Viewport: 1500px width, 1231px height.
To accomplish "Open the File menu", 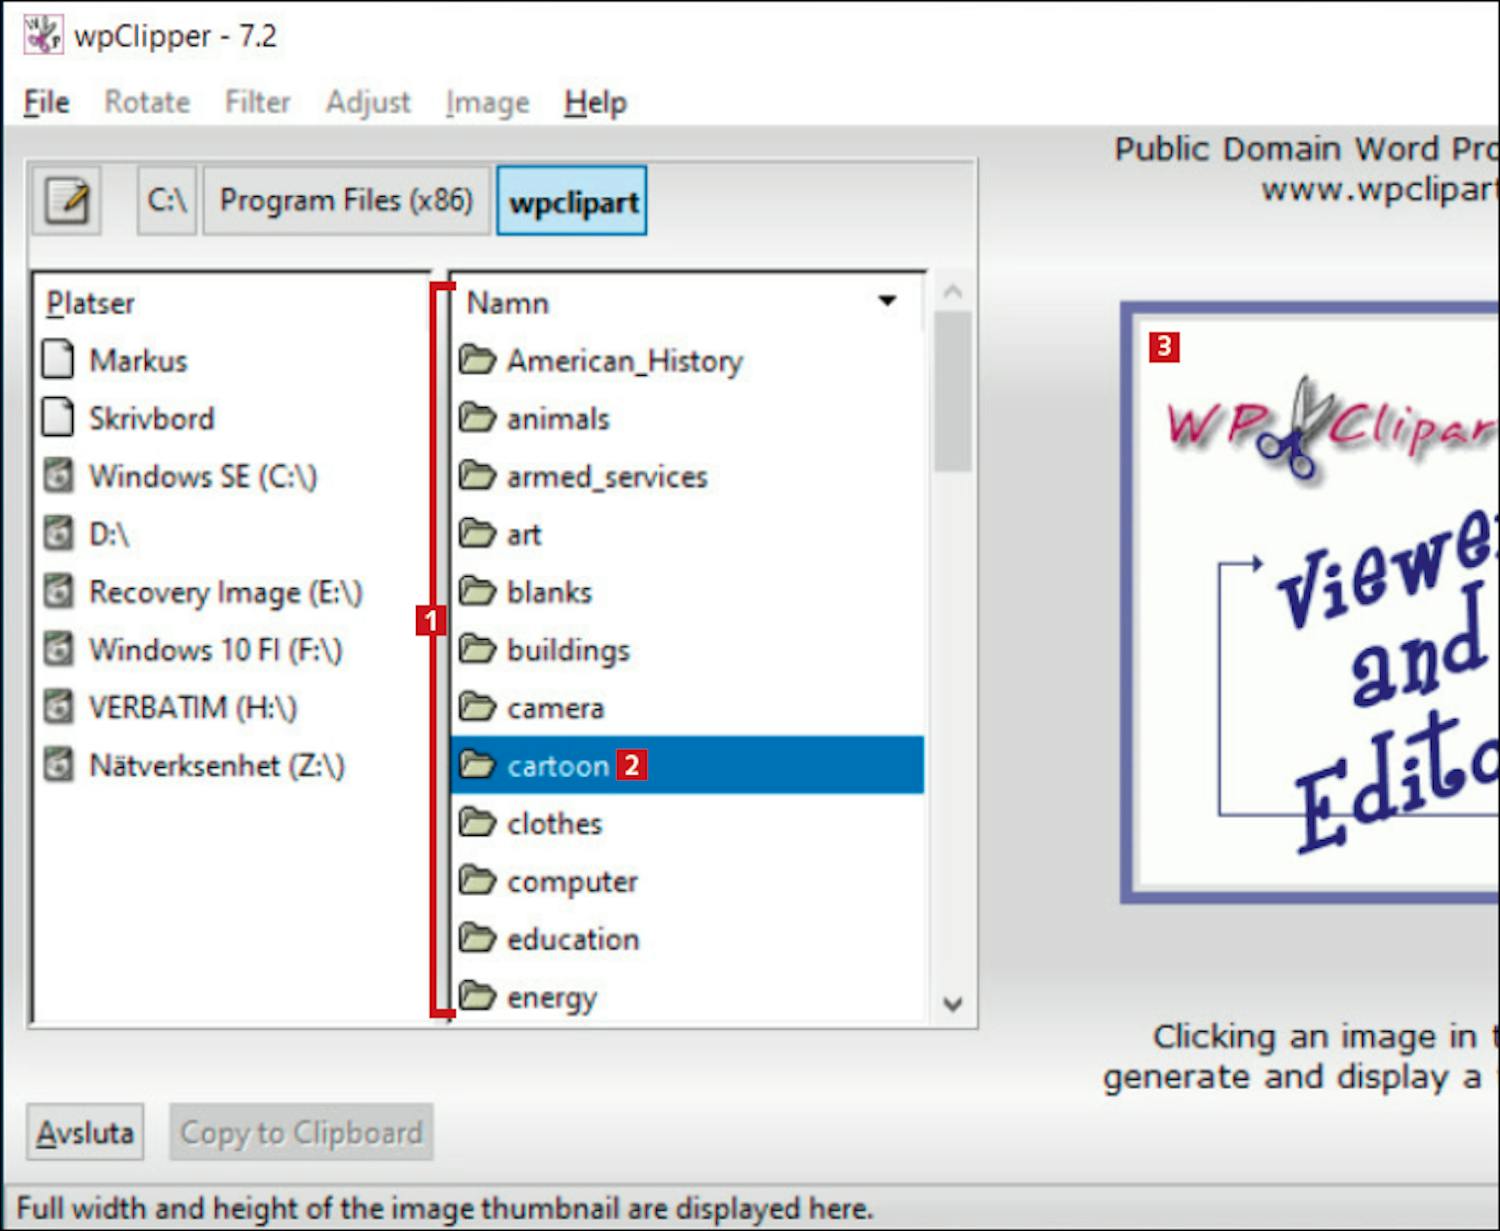I will (46, 102).
